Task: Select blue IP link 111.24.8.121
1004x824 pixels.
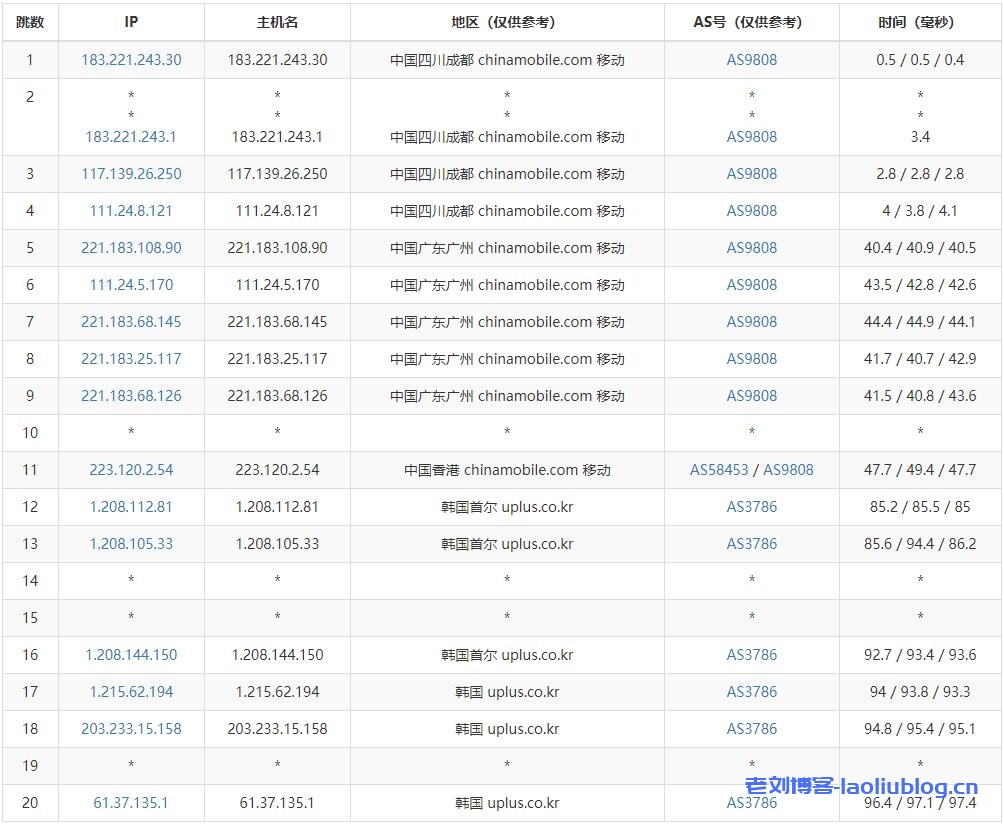Action: (131, 211)
